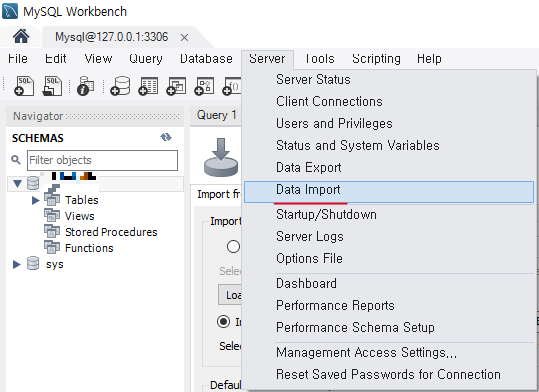Image resolution: width=539 pixels, height=392 pixels.
Task: Select Stored Procedures in schema tree
Action: [x=111, y=232]
